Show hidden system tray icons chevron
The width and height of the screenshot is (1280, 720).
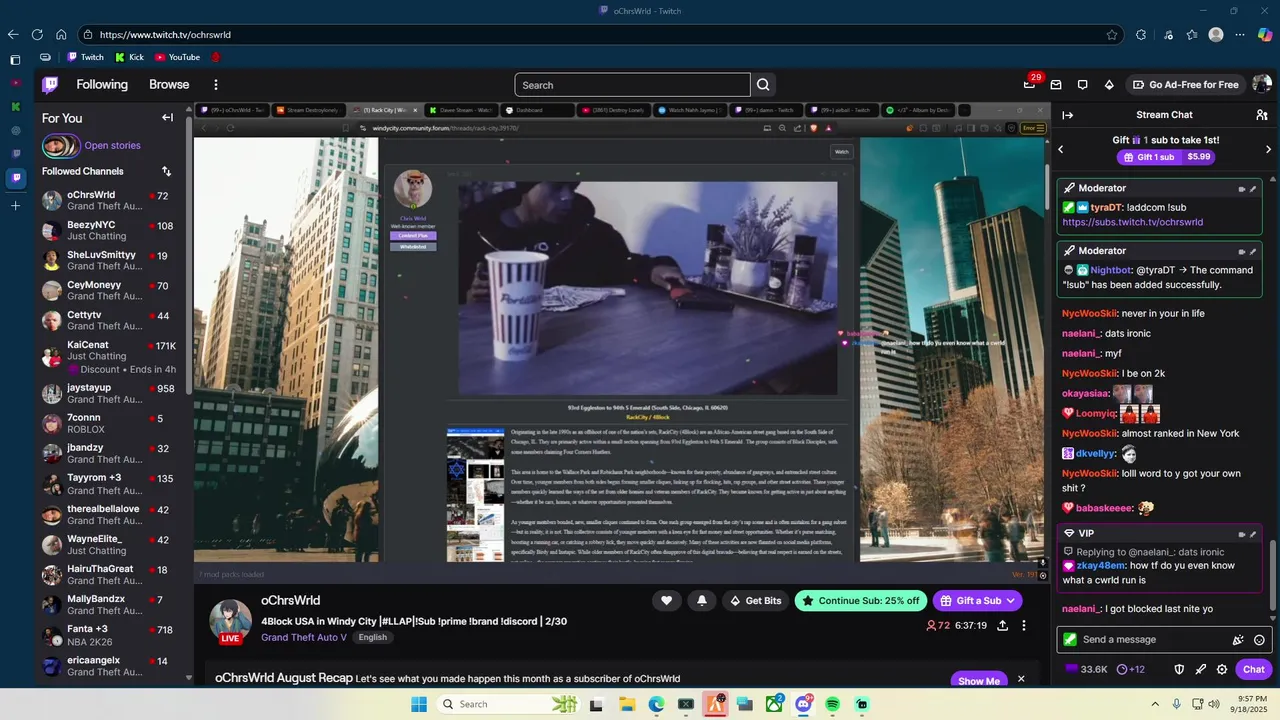click(1155, 704)
